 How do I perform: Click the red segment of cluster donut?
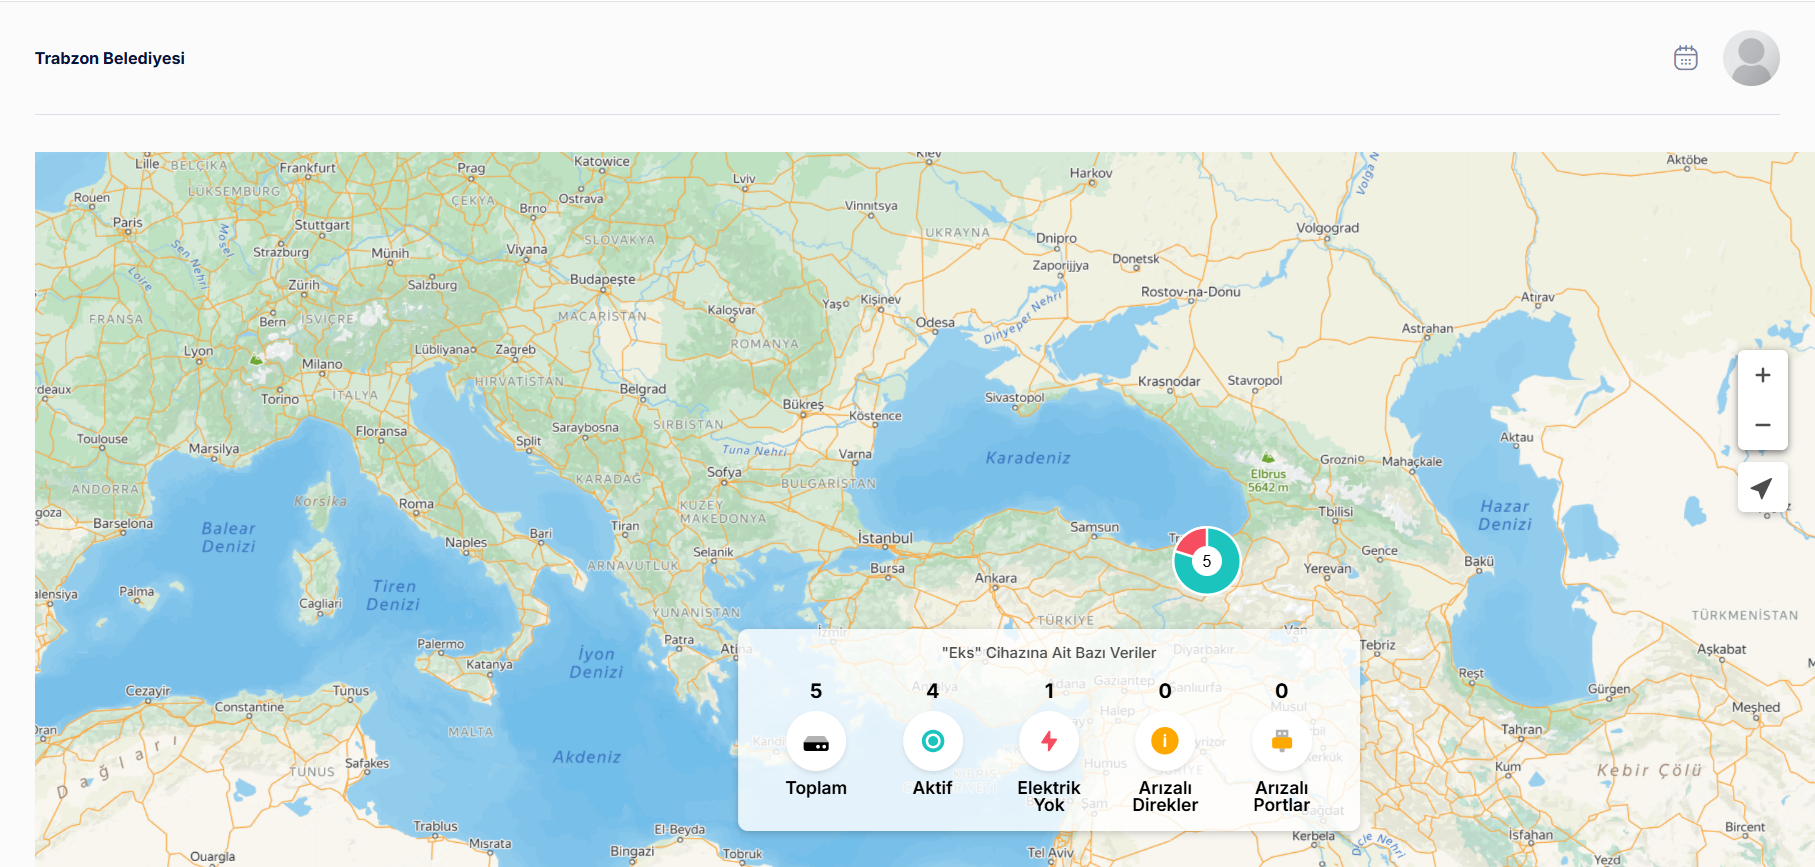pyautogui.click(x=1190, y=542)
